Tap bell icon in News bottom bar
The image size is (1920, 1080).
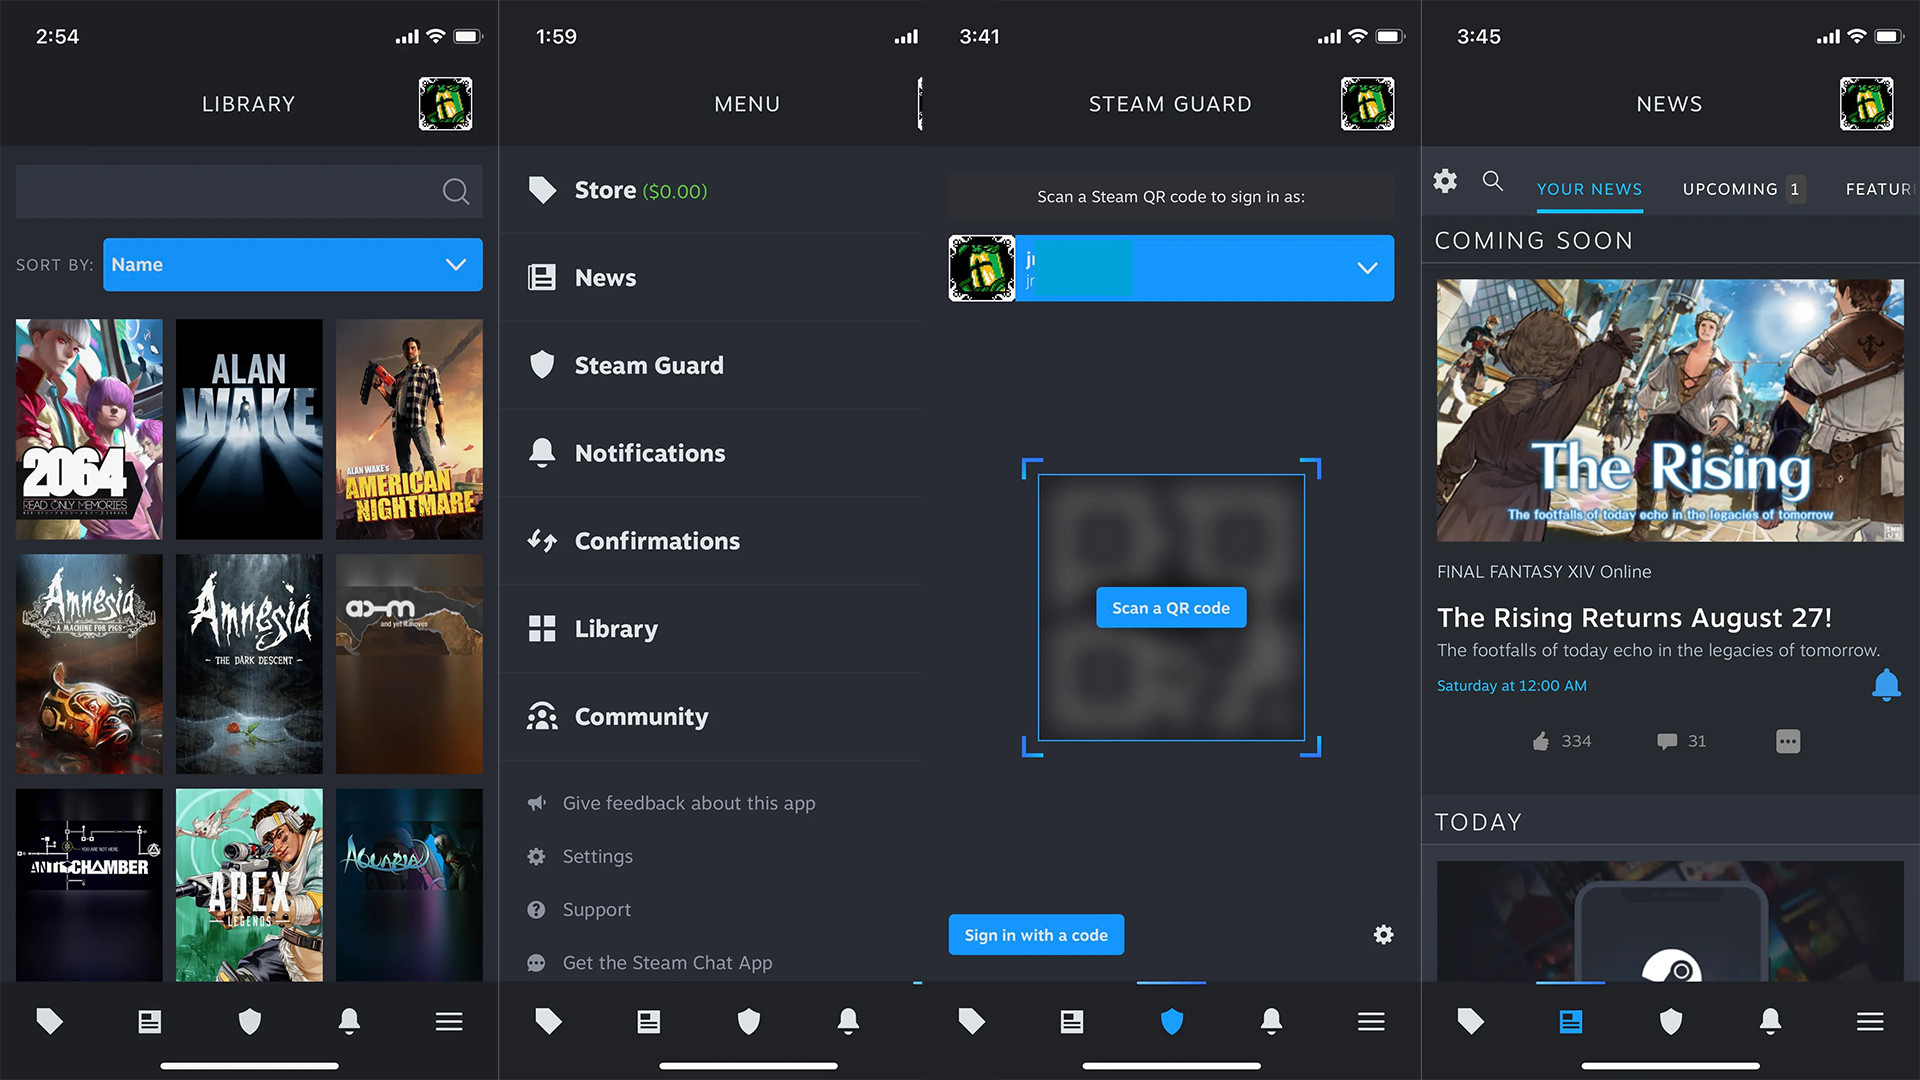1770,1021
